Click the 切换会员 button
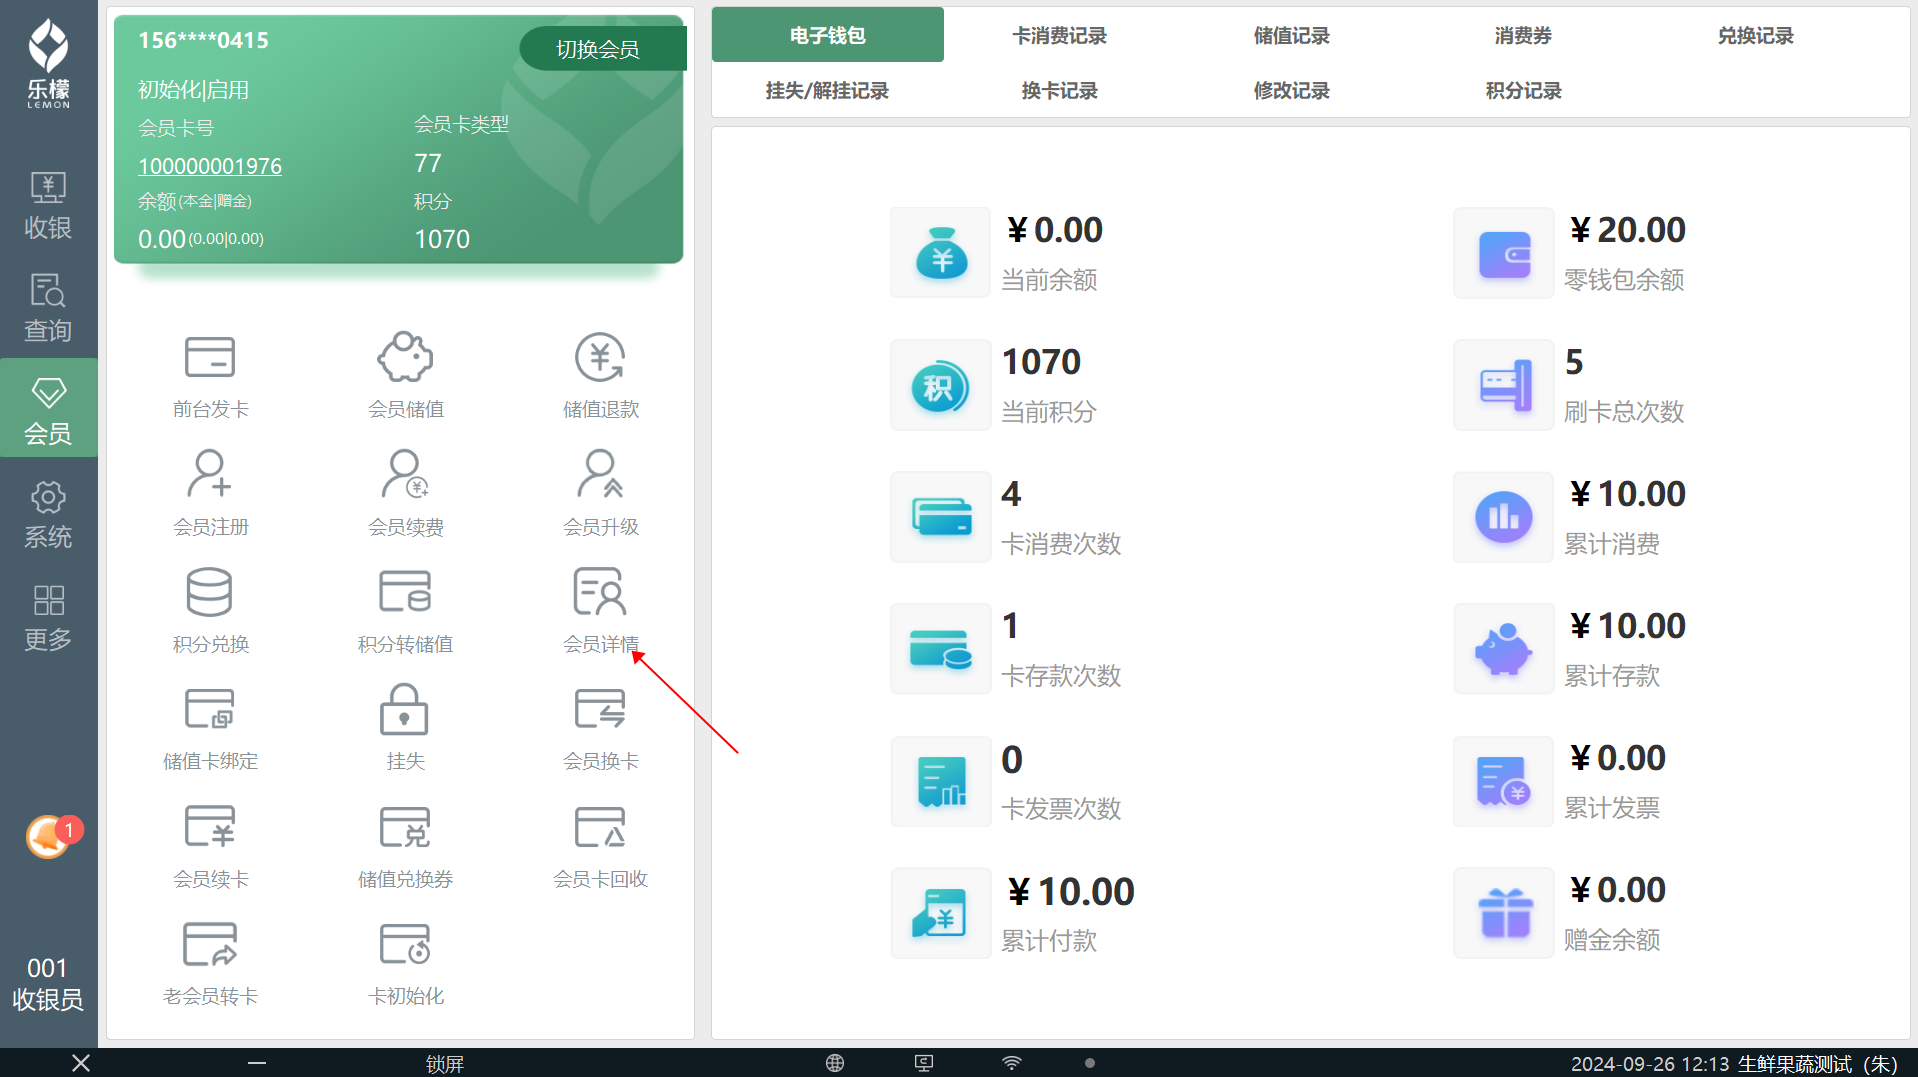This screenshot has height=1077, width=1918. click(x=602, y=49)
